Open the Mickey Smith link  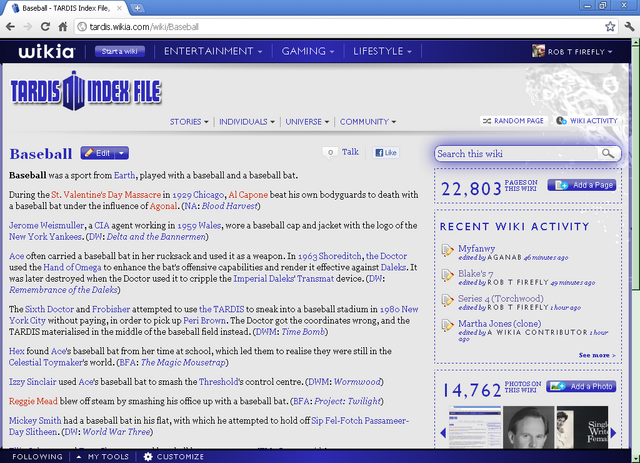35,421
